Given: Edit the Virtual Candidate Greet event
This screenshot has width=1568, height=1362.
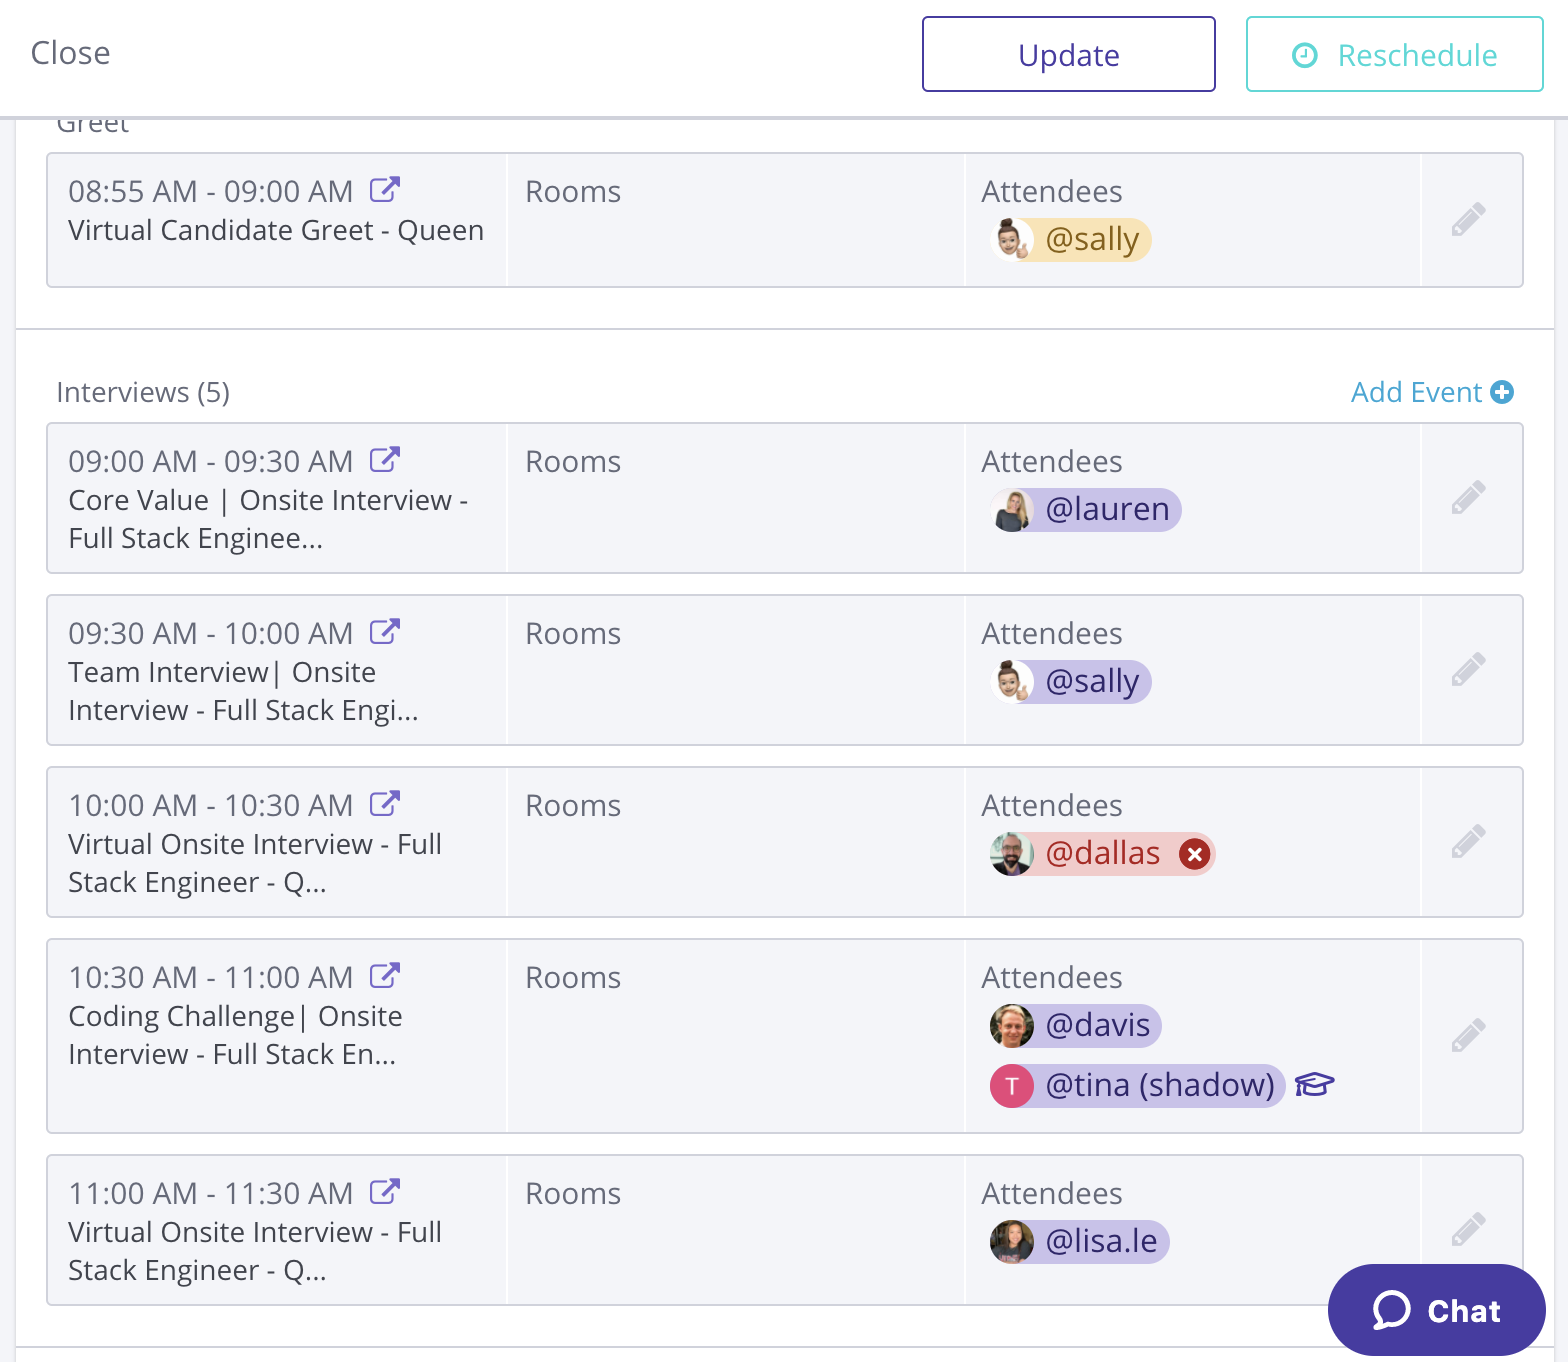Looking at the screenshot, I should pyautogui.click(x=1468, y=220).
